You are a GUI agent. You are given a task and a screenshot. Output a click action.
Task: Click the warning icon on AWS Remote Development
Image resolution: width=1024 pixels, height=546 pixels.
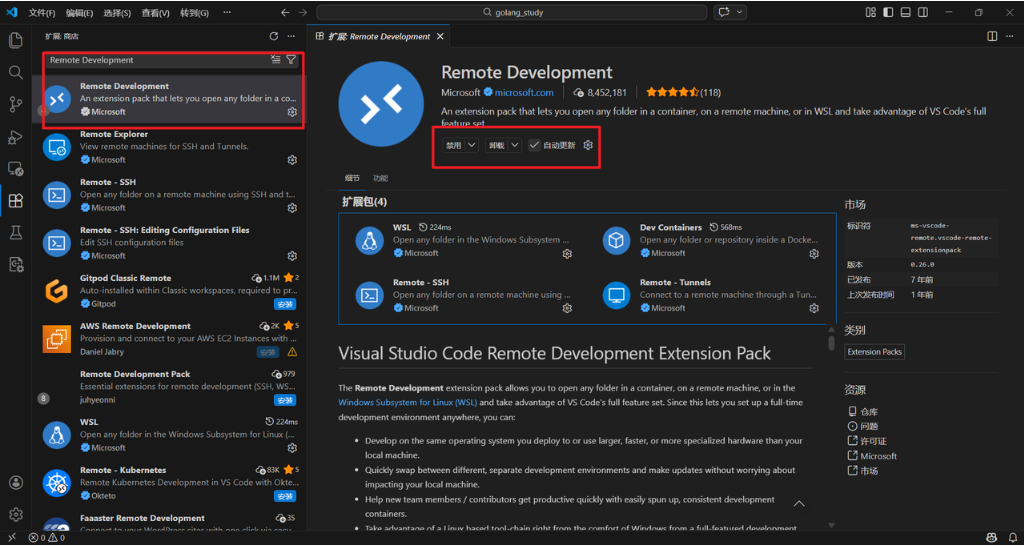click(x=292, y=352)
